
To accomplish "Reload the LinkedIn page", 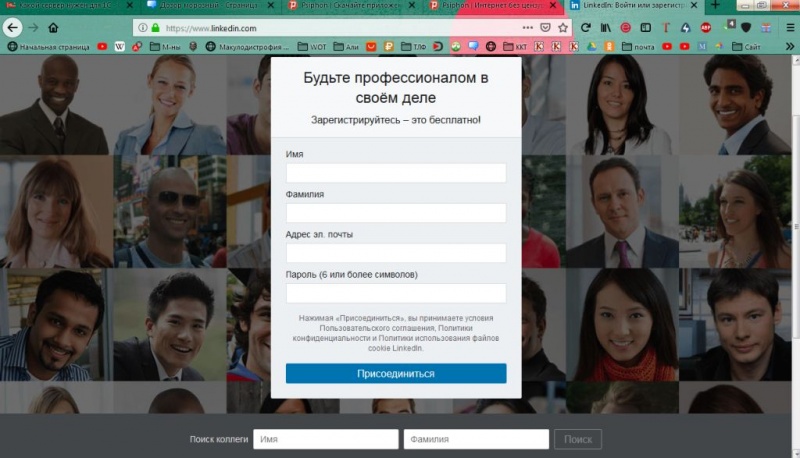I will 586,28.
